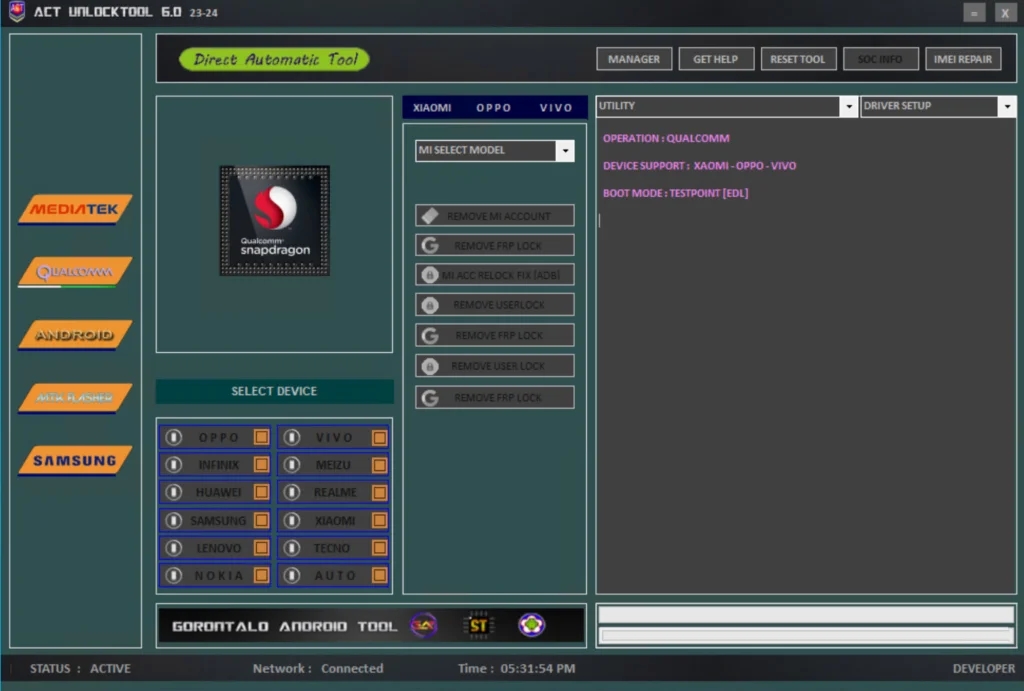Tick the orange checkbox for NOKIA
Image resolution: width=1024 pixels, height=691 pixels.
pyautogui.click(x=261, y=575)
